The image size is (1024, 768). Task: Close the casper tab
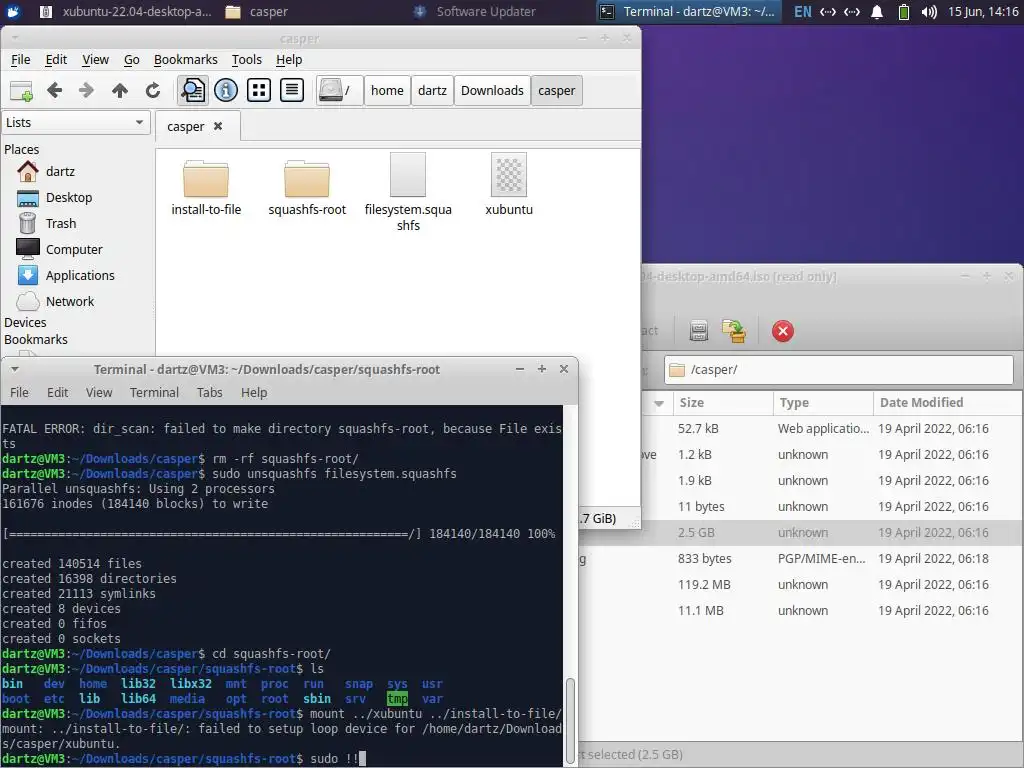coord(218,126)
